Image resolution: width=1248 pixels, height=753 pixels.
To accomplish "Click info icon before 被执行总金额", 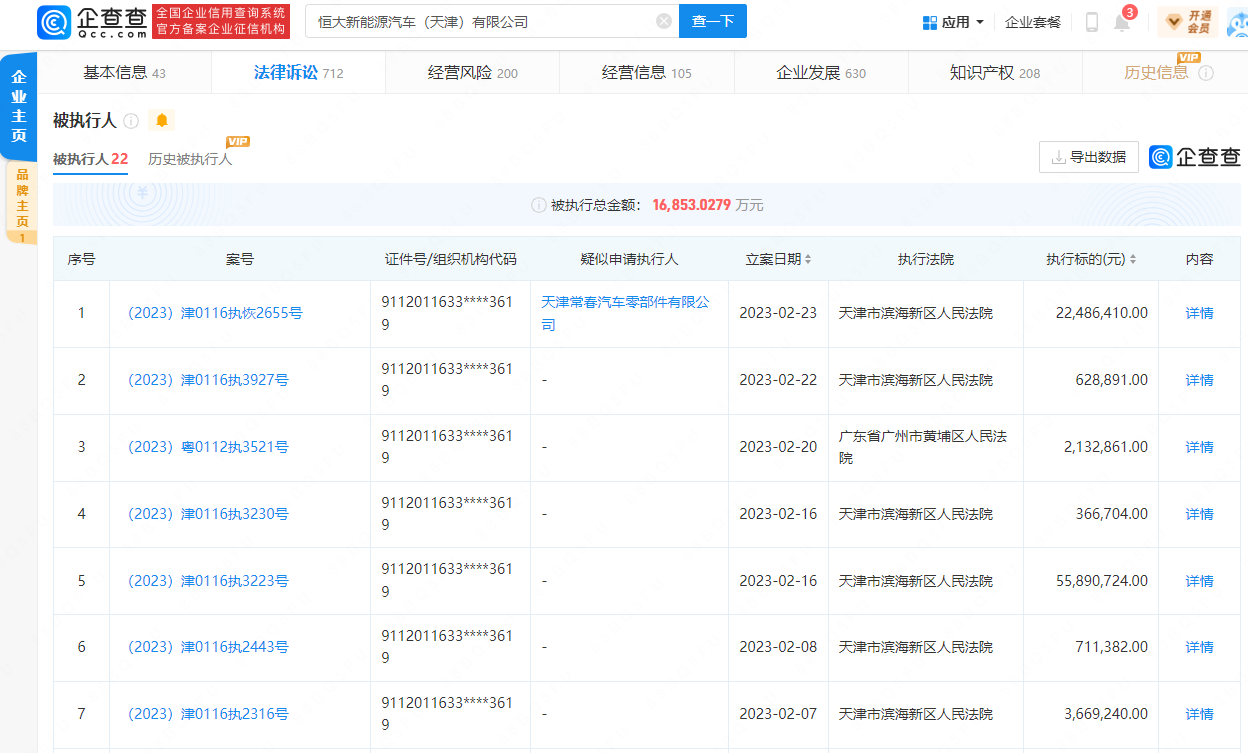I will tap(538, 205).
